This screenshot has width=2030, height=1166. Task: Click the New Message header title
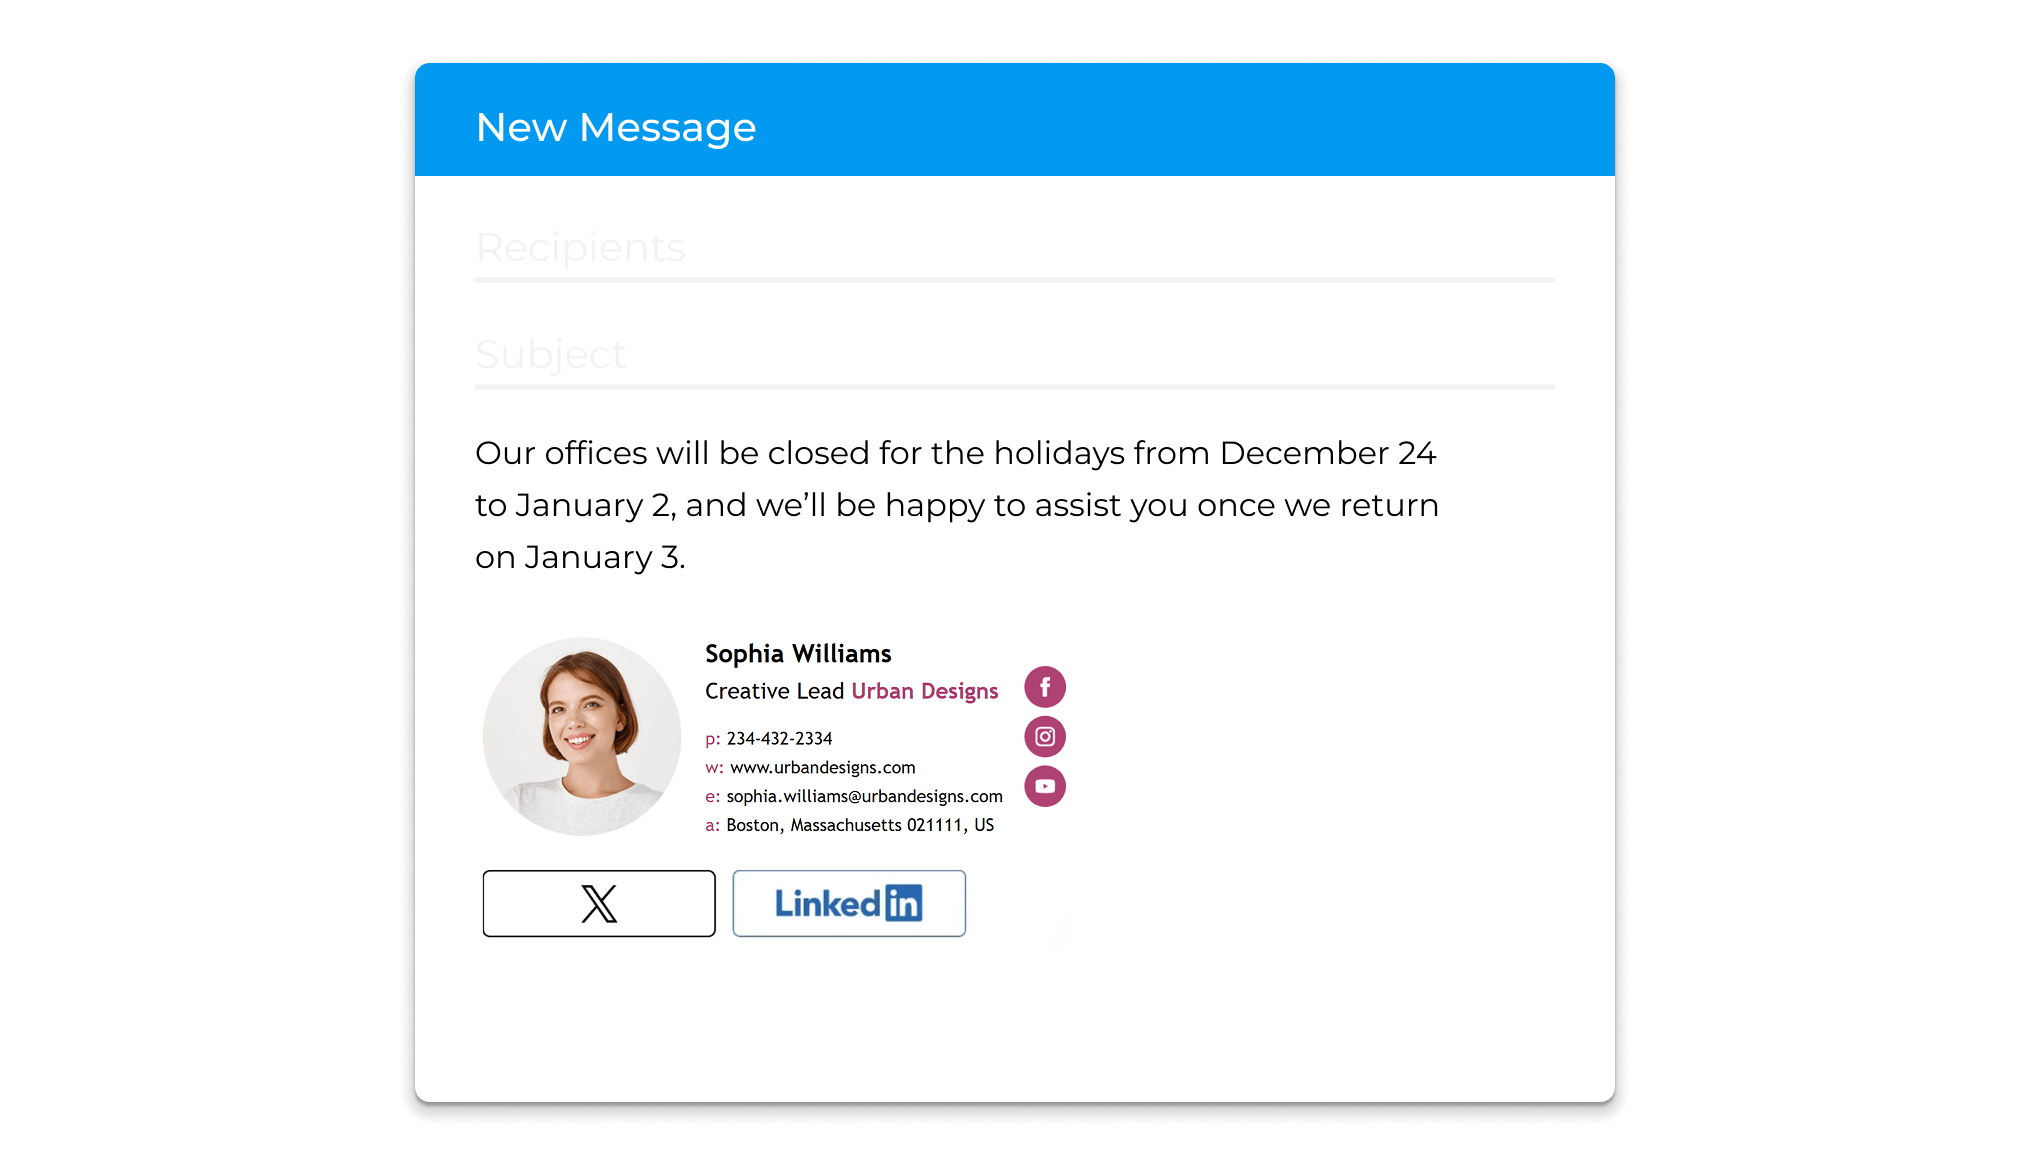(x=616, y=127)
